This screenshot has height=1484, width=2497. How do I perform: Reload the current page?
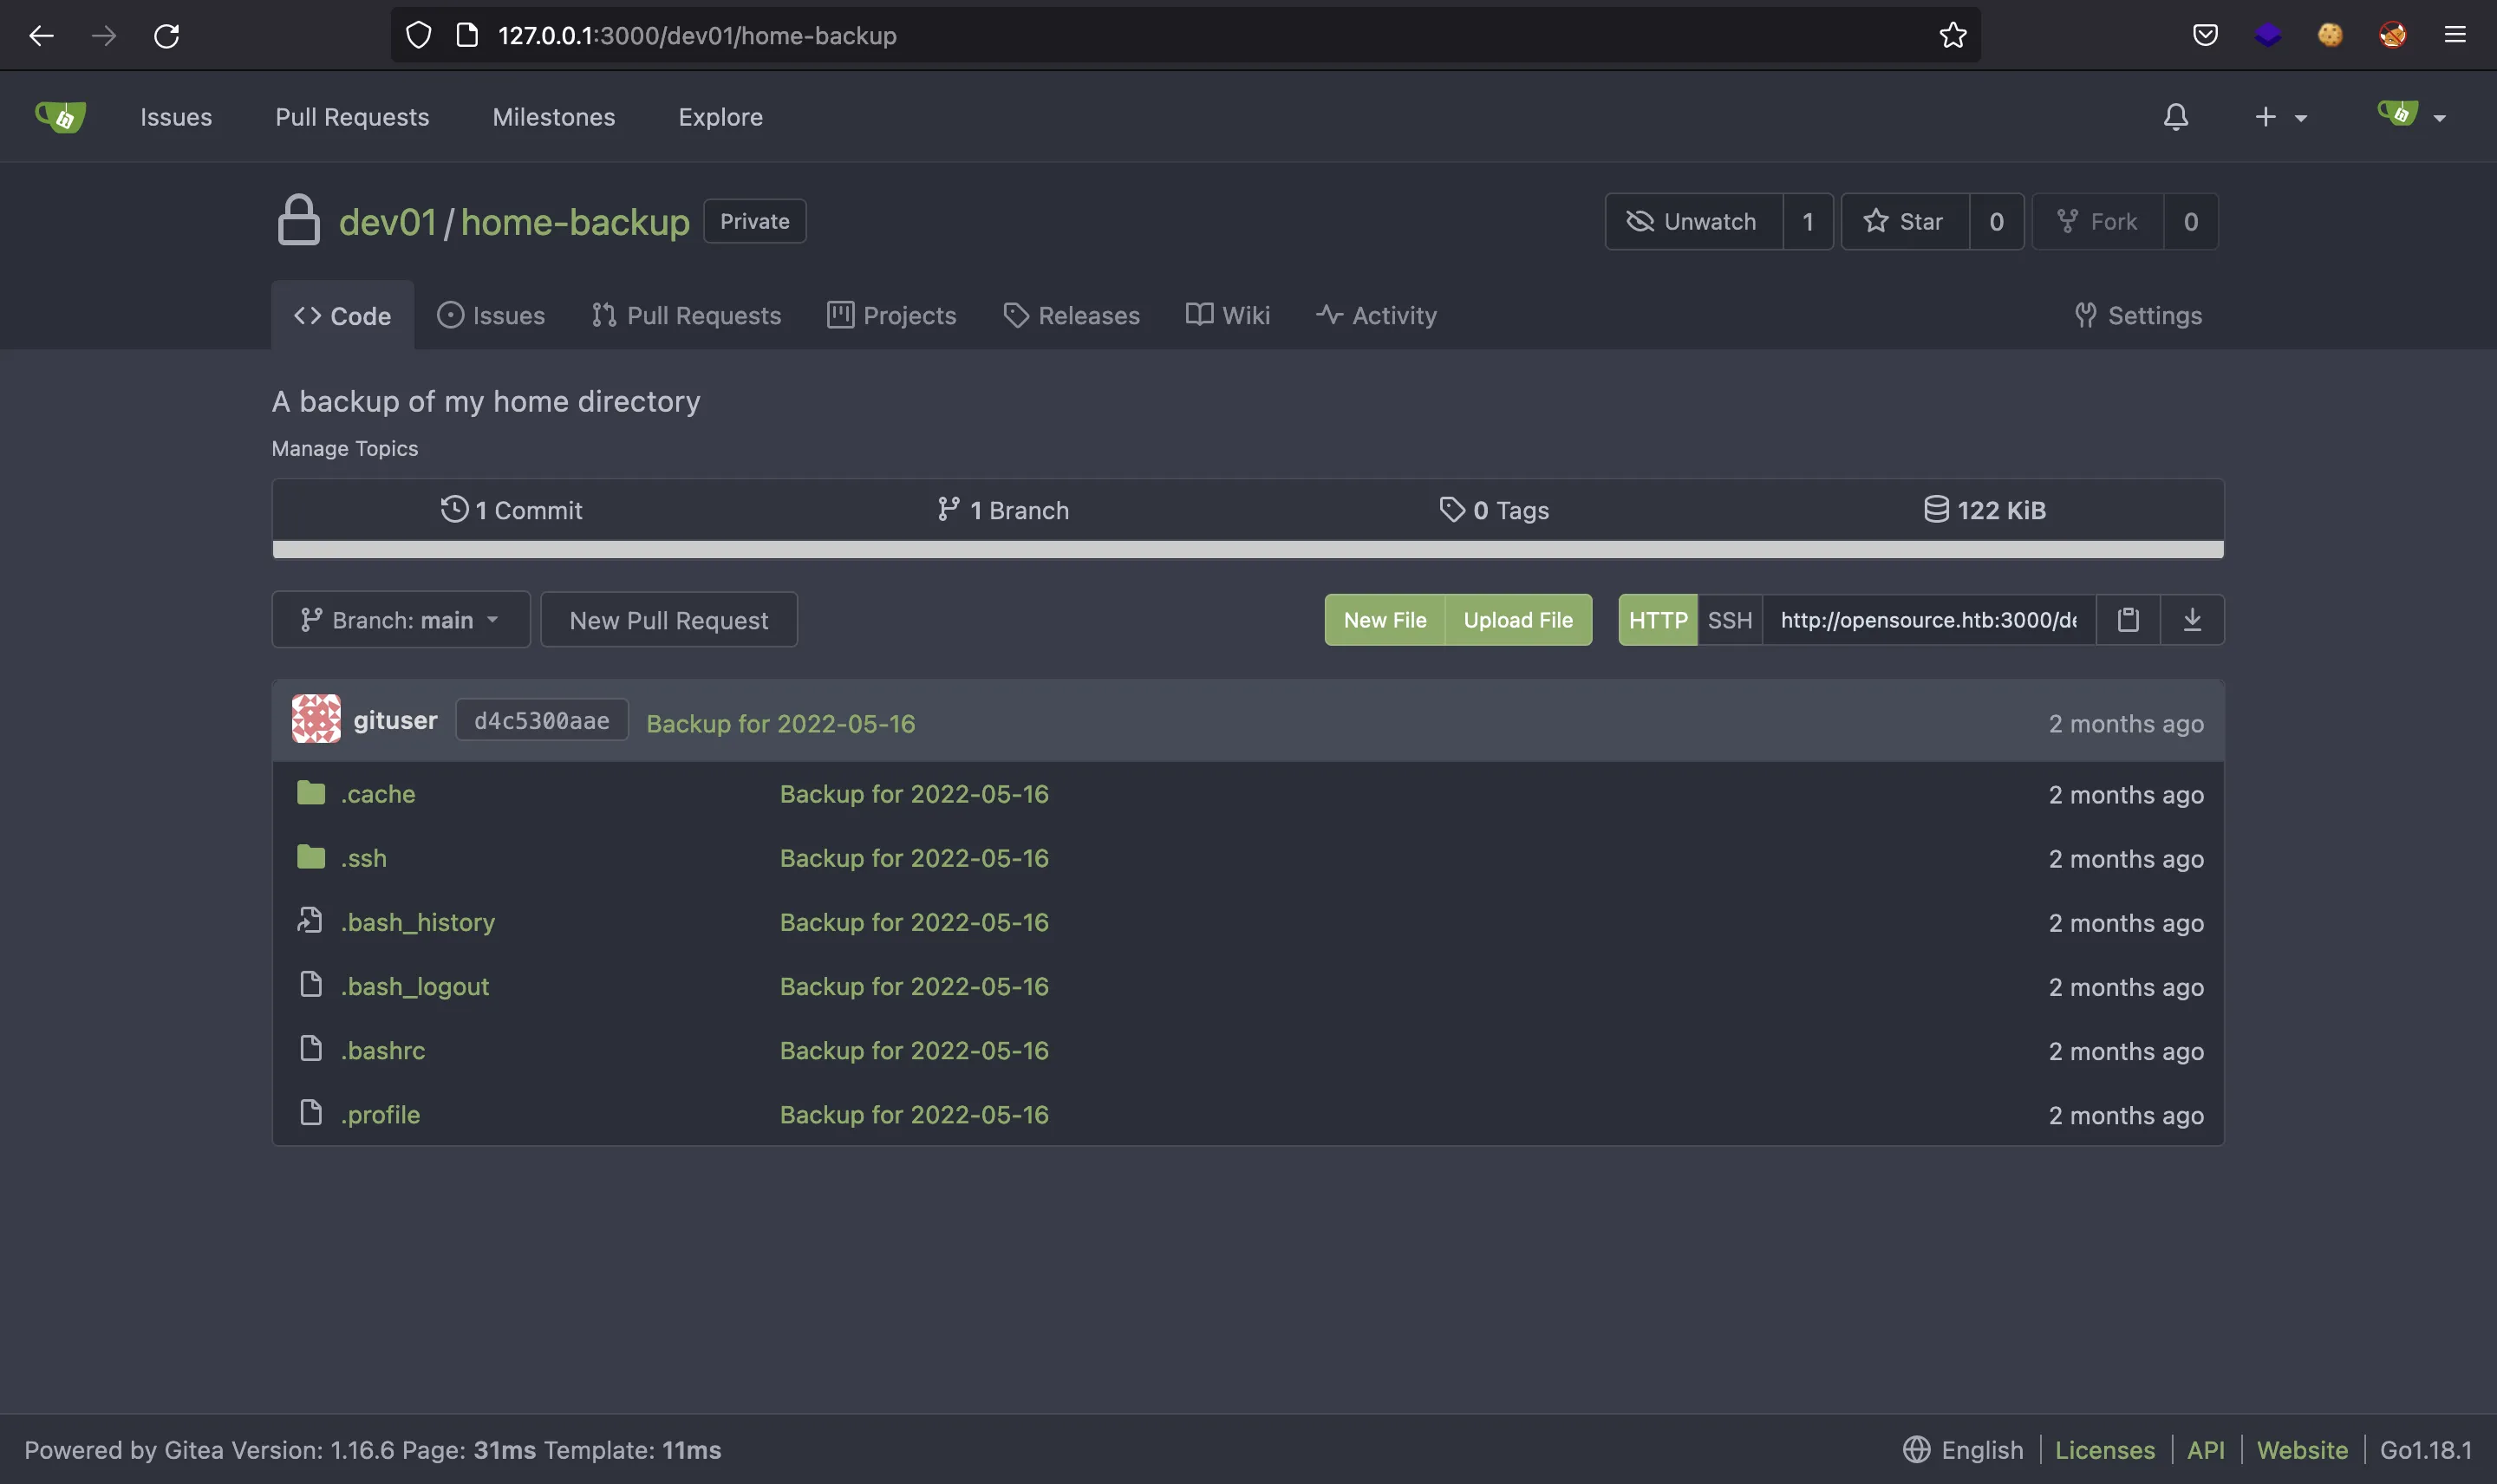(x=167, y=36)
